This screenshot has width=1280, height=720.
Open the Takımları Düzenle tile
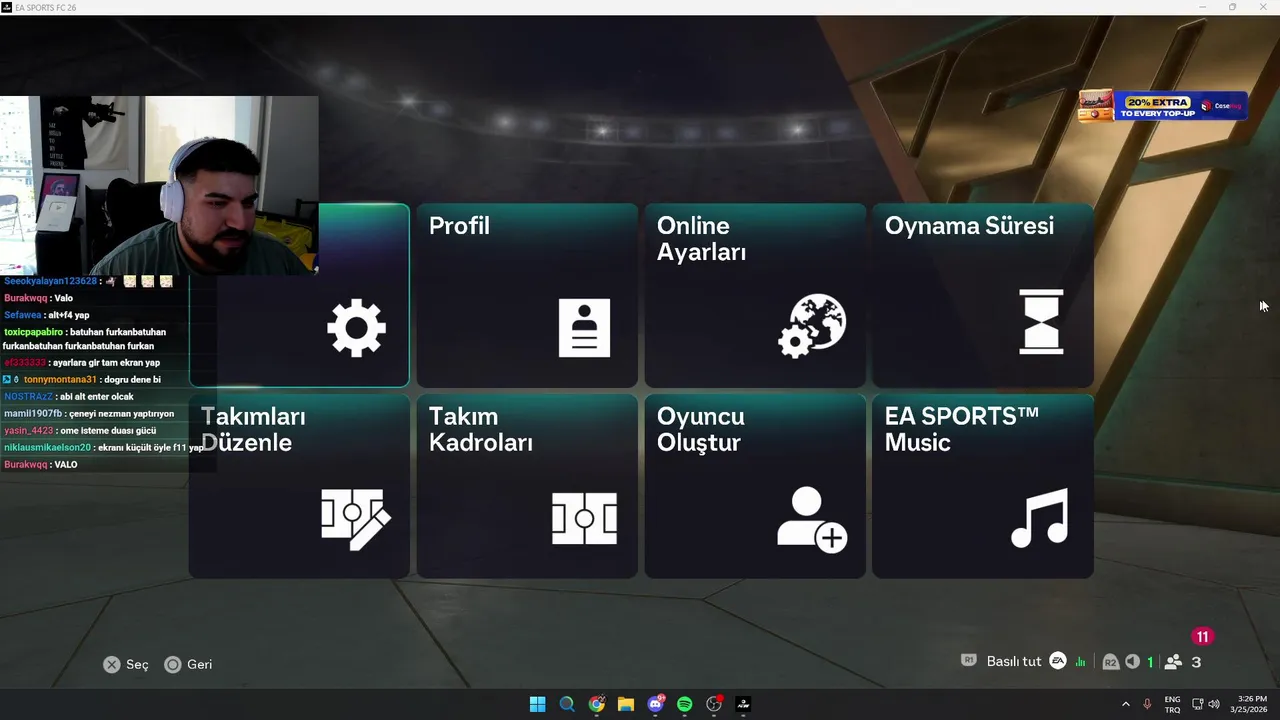[x=299, y=486]
